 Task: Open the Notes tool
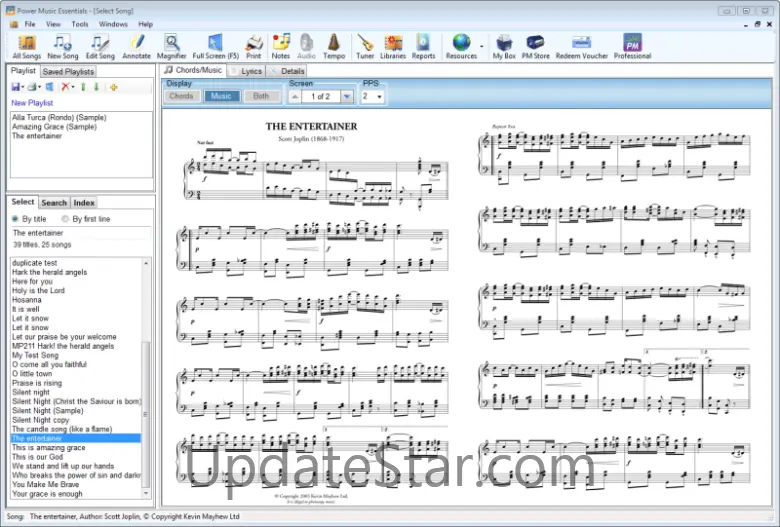pyautogui.click(x=281, y=47)
